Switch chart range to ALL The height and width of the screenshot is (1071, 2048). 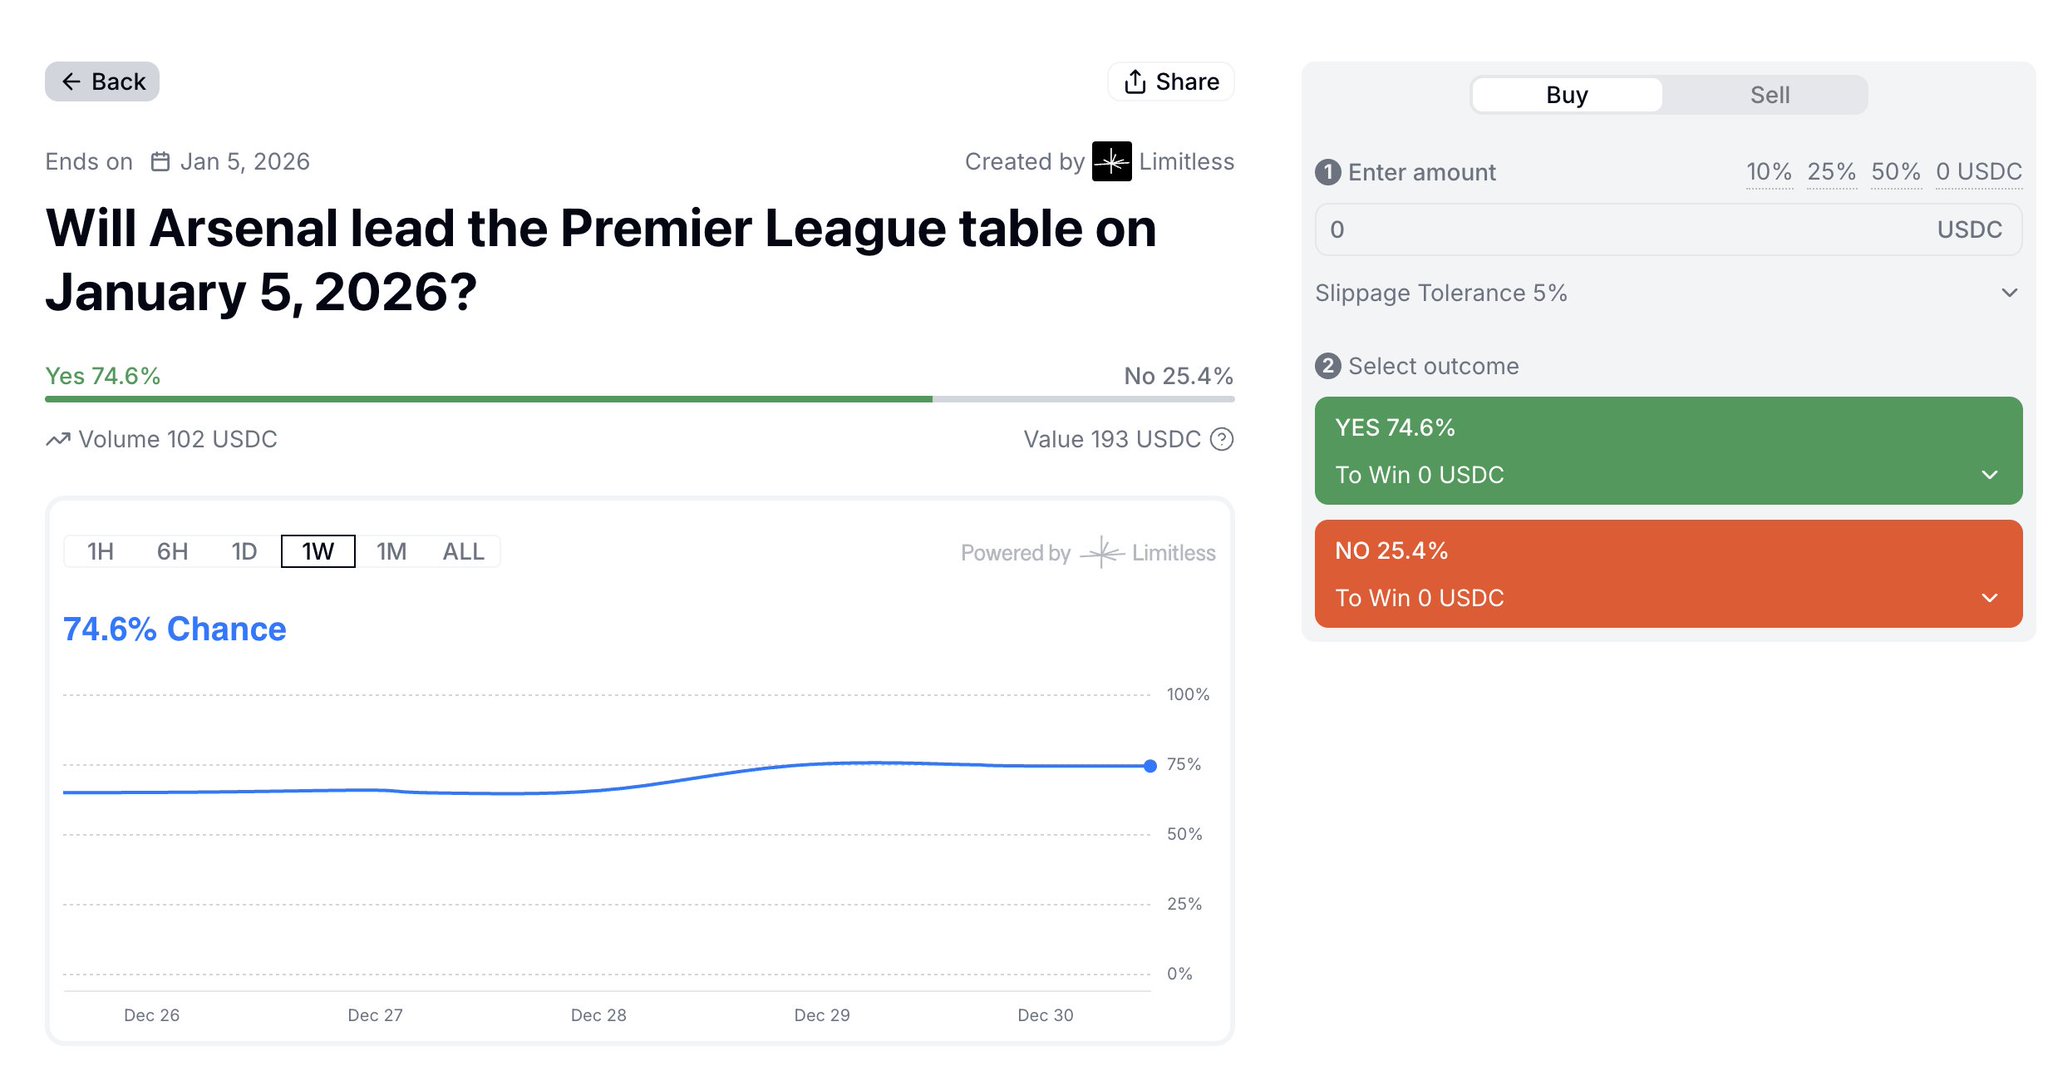point(463,551)
